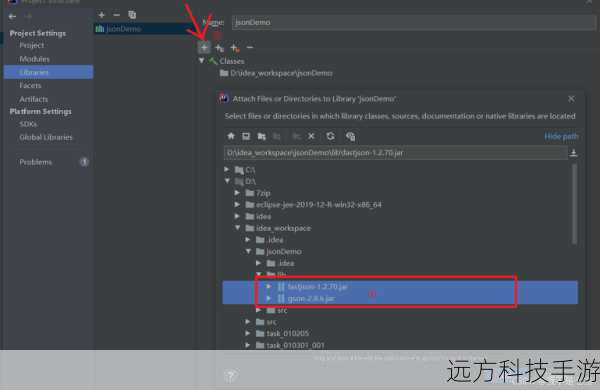Collapse the idea_workspace folder
Screen dimensions: 600x390
point(237,228)
